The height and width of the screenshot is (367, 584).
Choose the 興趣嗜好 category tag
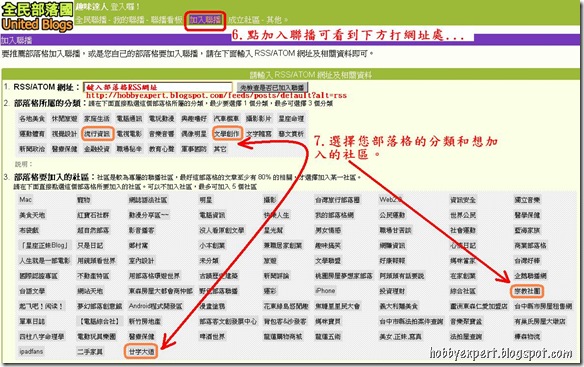[x=194, y=119]
